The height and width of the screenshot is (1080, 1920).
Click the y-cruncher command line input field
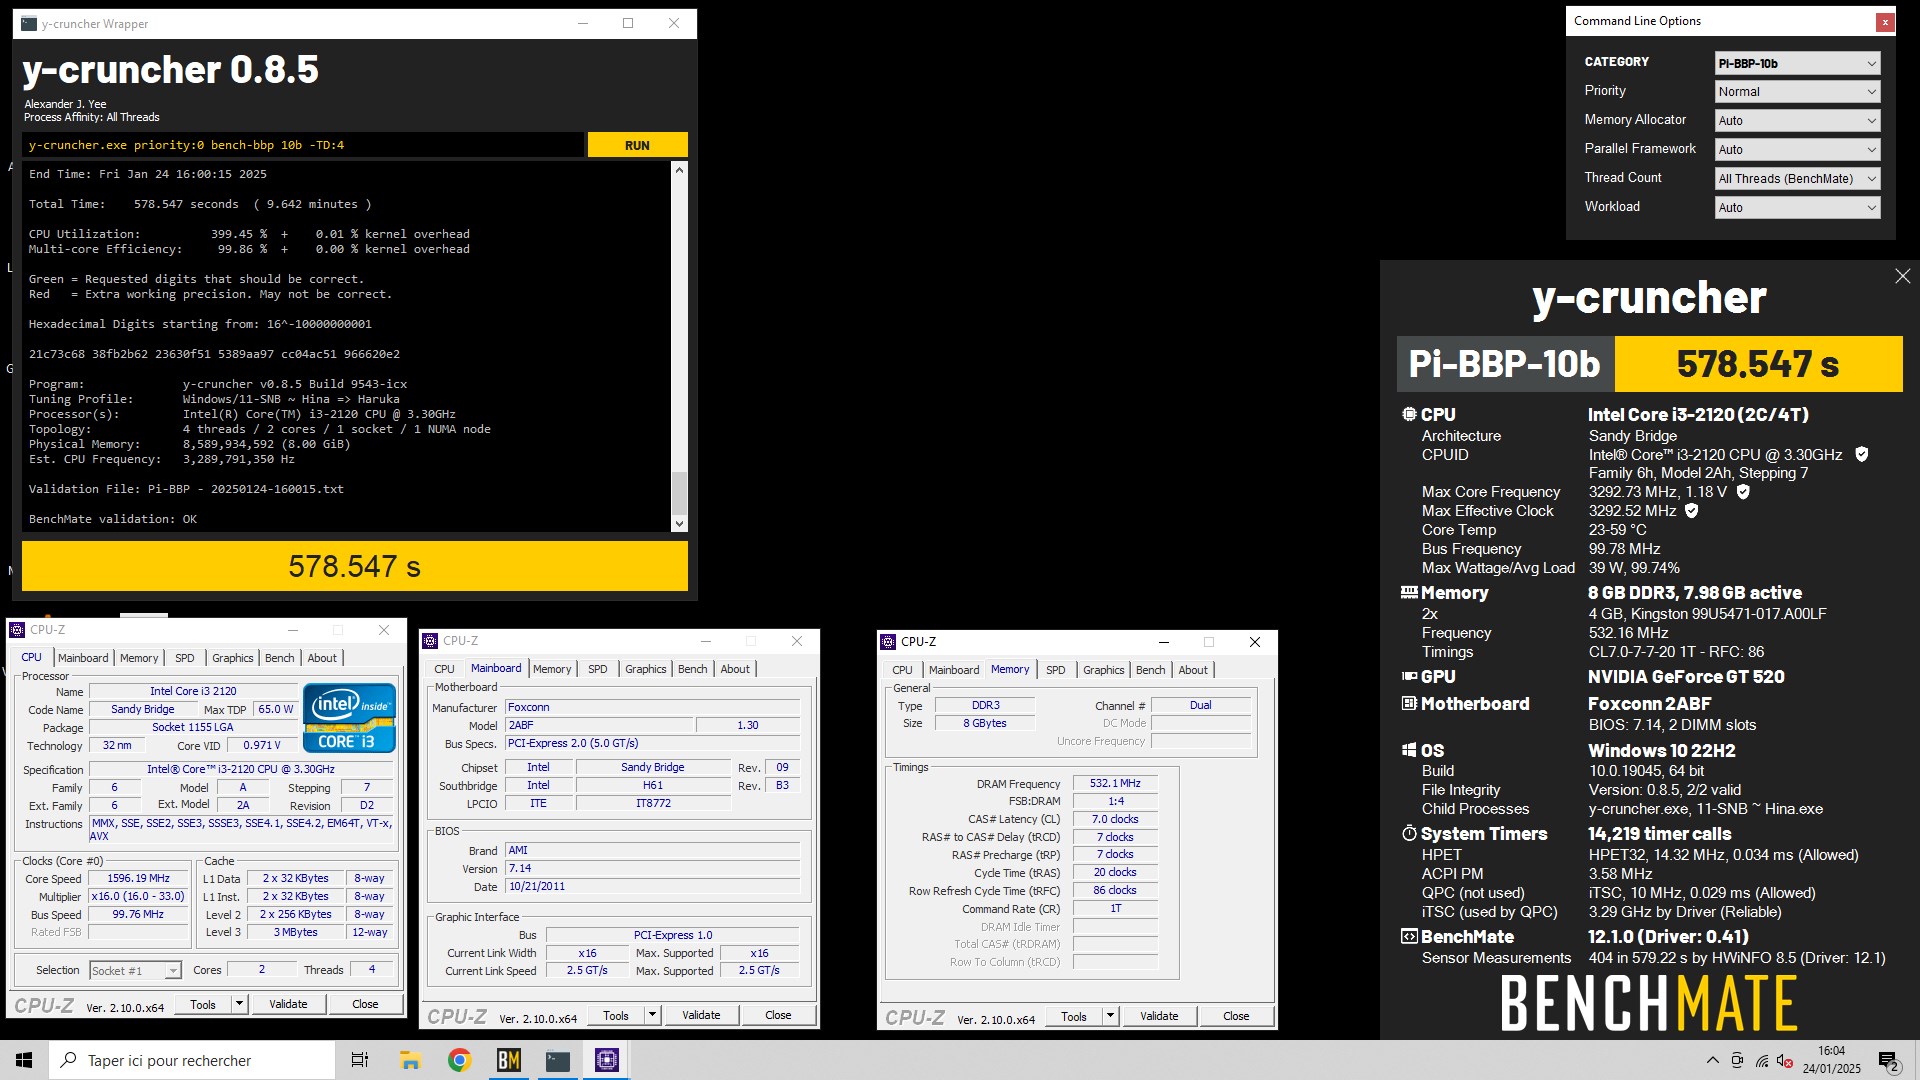click(x=303, y=145)
